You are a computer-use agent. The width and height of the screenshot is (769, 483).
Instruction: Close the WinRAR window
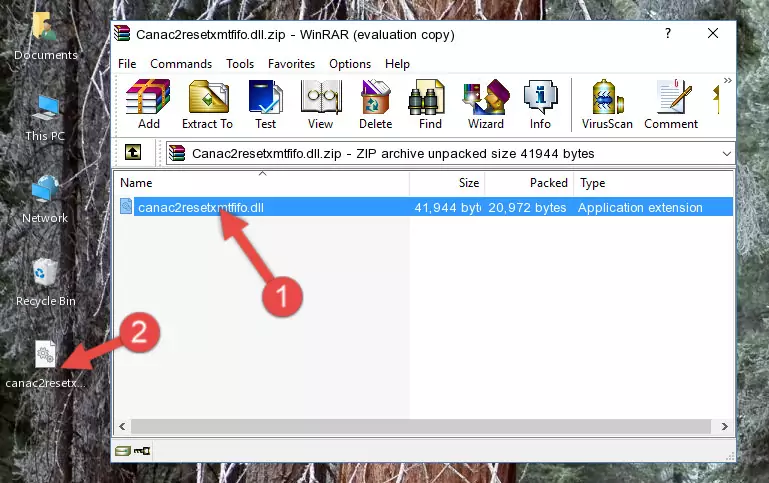coord(713,33)
